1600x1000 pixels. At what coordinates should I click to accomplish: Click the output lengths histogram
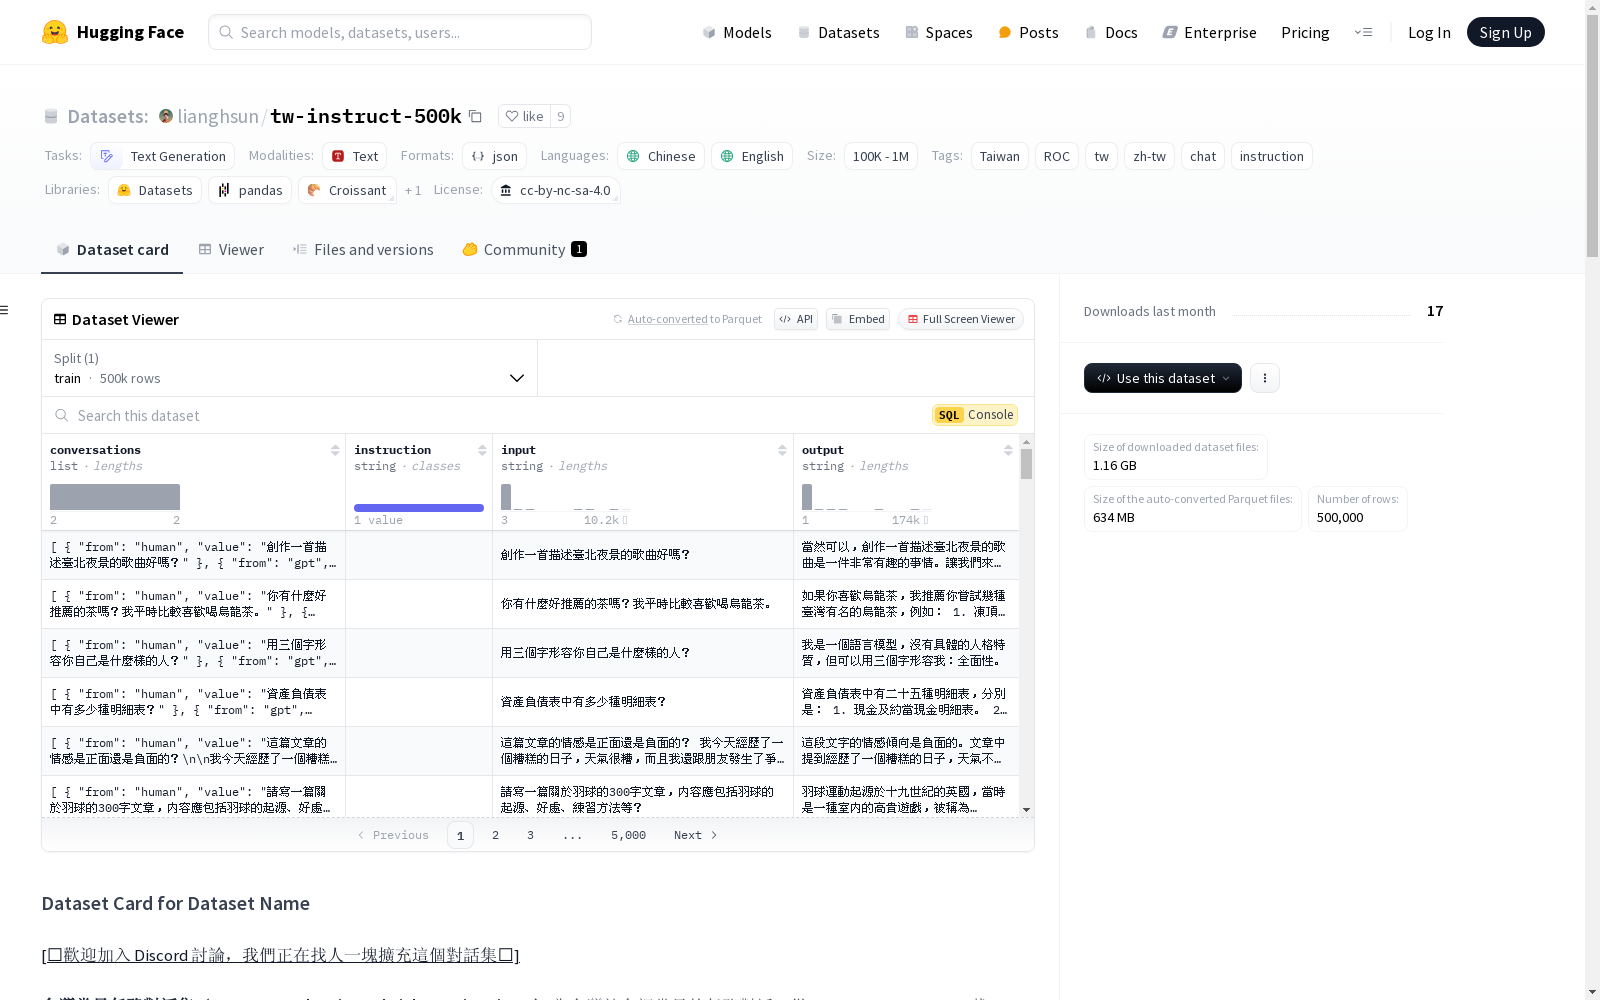[866, 497]
